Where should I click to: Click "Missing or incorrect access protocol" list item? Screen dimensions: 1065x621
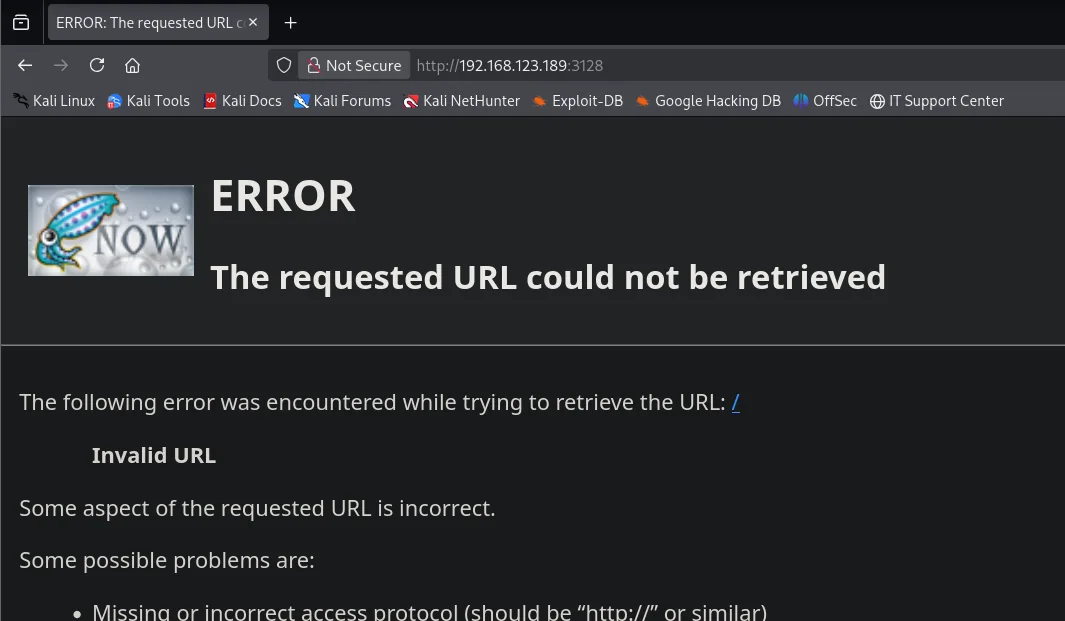coord(429,611)
